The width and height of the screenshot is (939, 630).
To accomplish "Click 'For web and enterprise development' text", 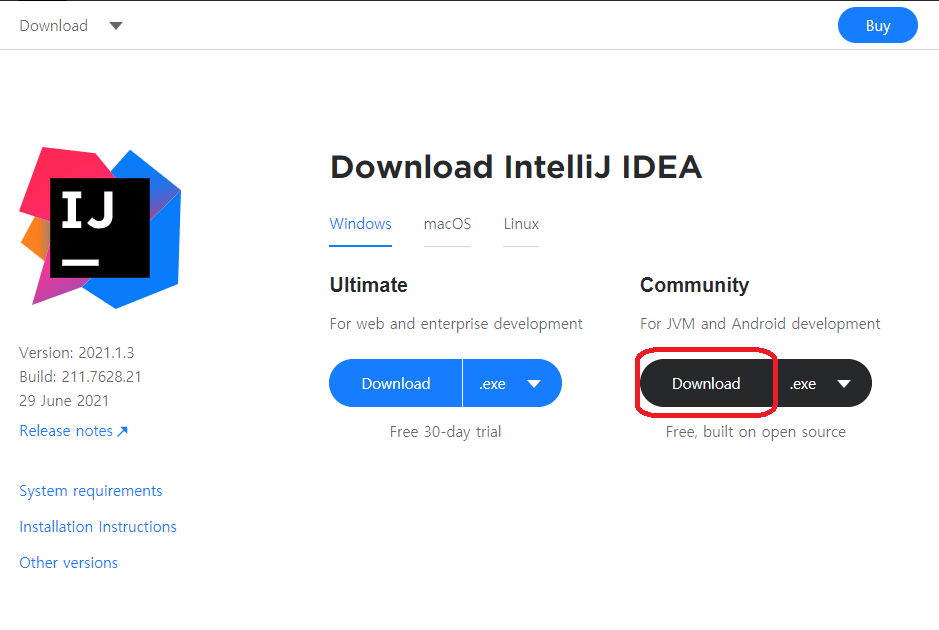I will [x=456, y=324].
